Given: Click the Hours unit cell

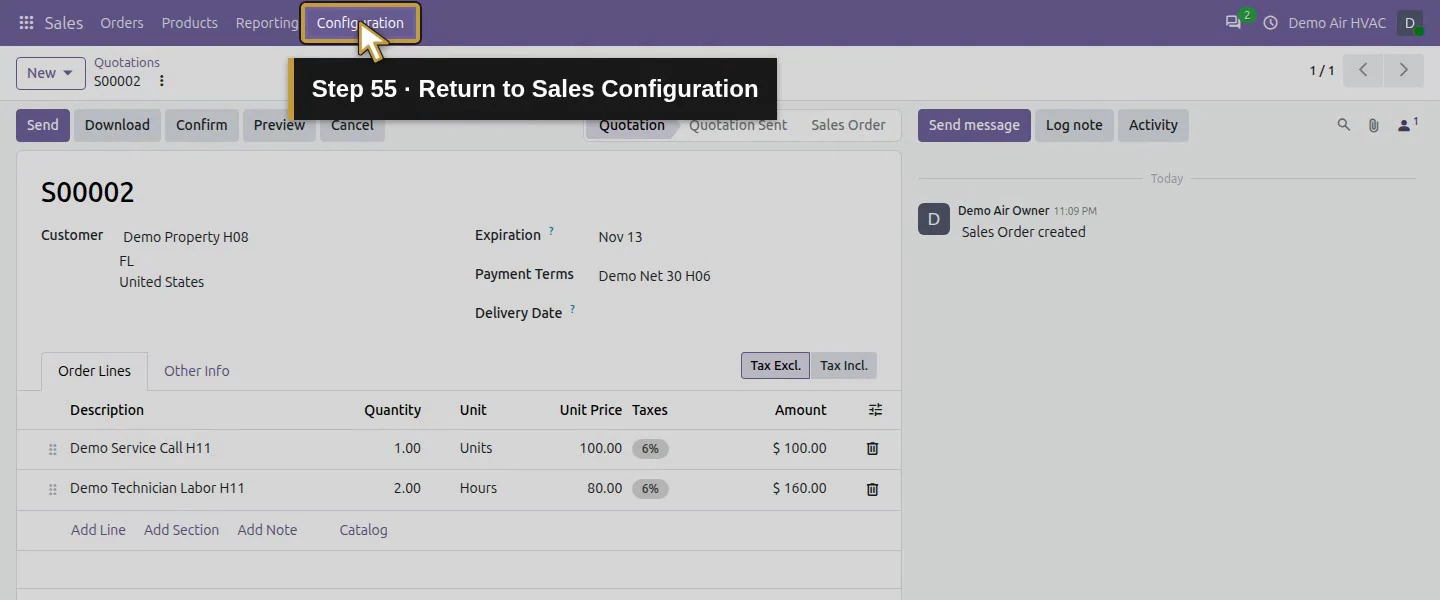Looking at the screenshot, I should point(478,488).
